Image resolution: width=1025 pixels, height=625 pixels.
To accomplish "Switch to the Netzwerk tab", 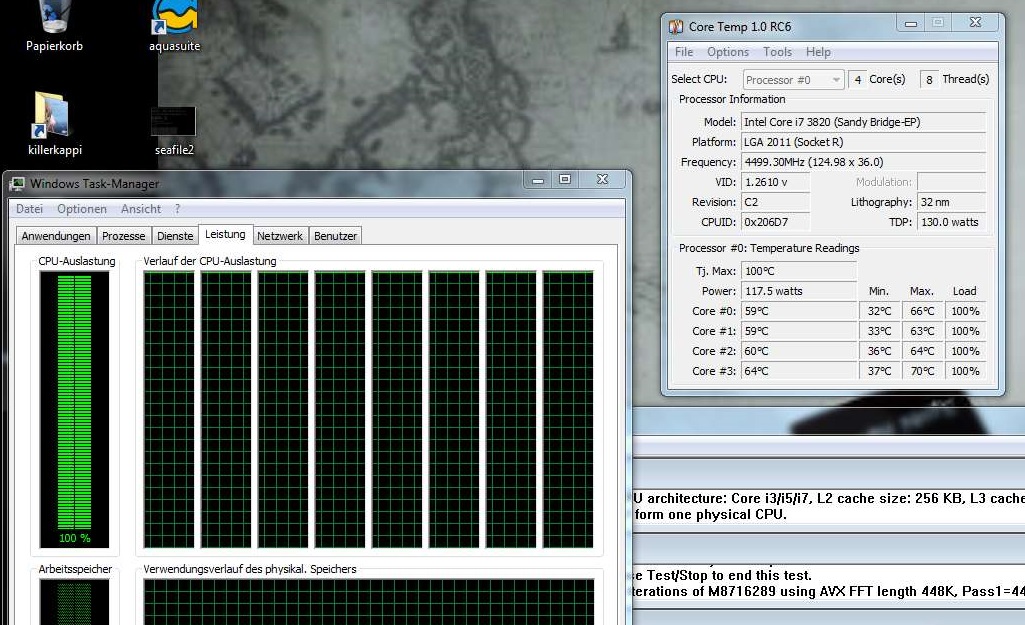I will coord(280,235).
